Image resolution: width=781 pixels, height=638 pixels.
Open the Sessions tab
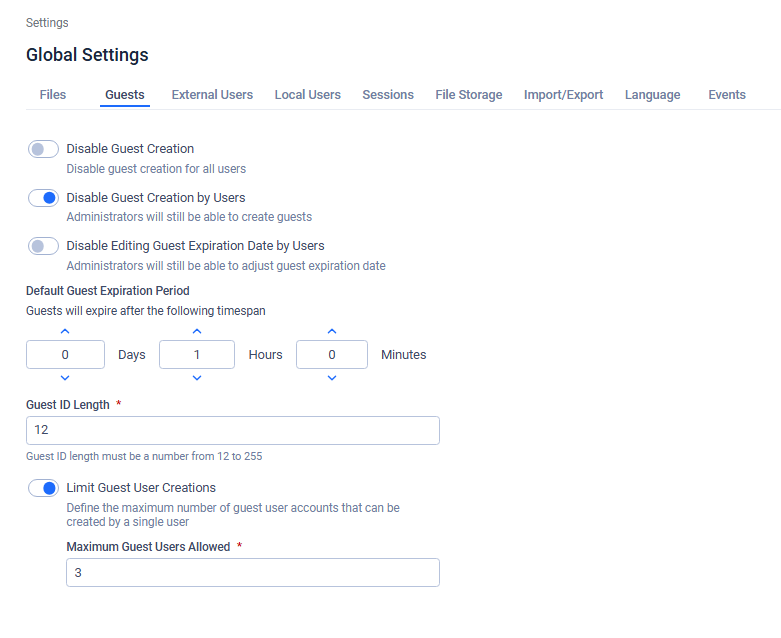pos(388,95)
